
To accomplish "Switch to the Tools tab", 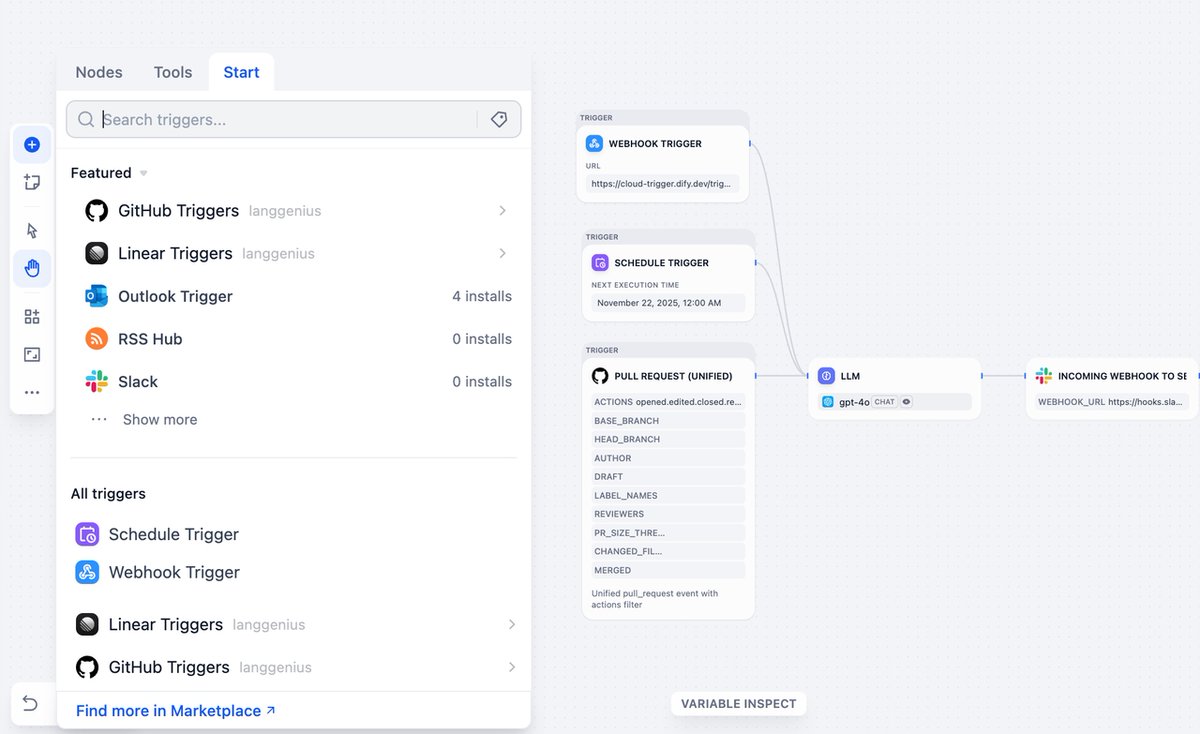I will [173, 72].
